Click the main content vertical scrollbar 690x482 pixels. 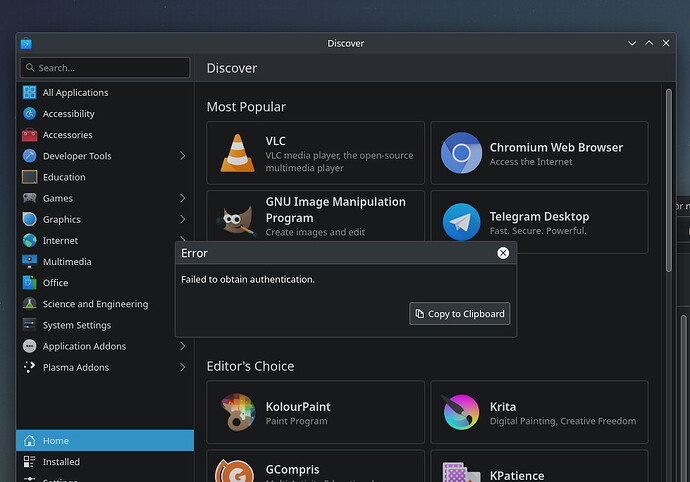[x=668, y=180]
